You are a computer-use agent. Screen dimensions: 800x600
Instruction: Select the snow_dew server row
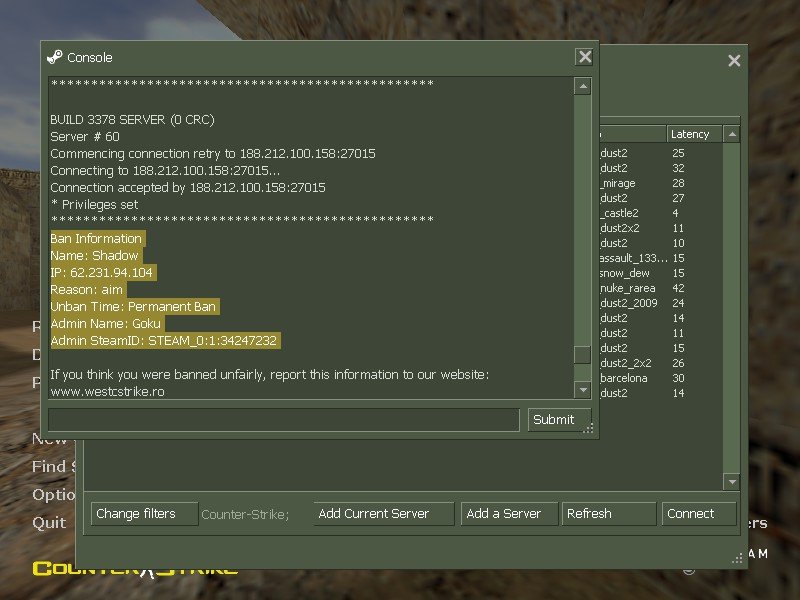661,273
